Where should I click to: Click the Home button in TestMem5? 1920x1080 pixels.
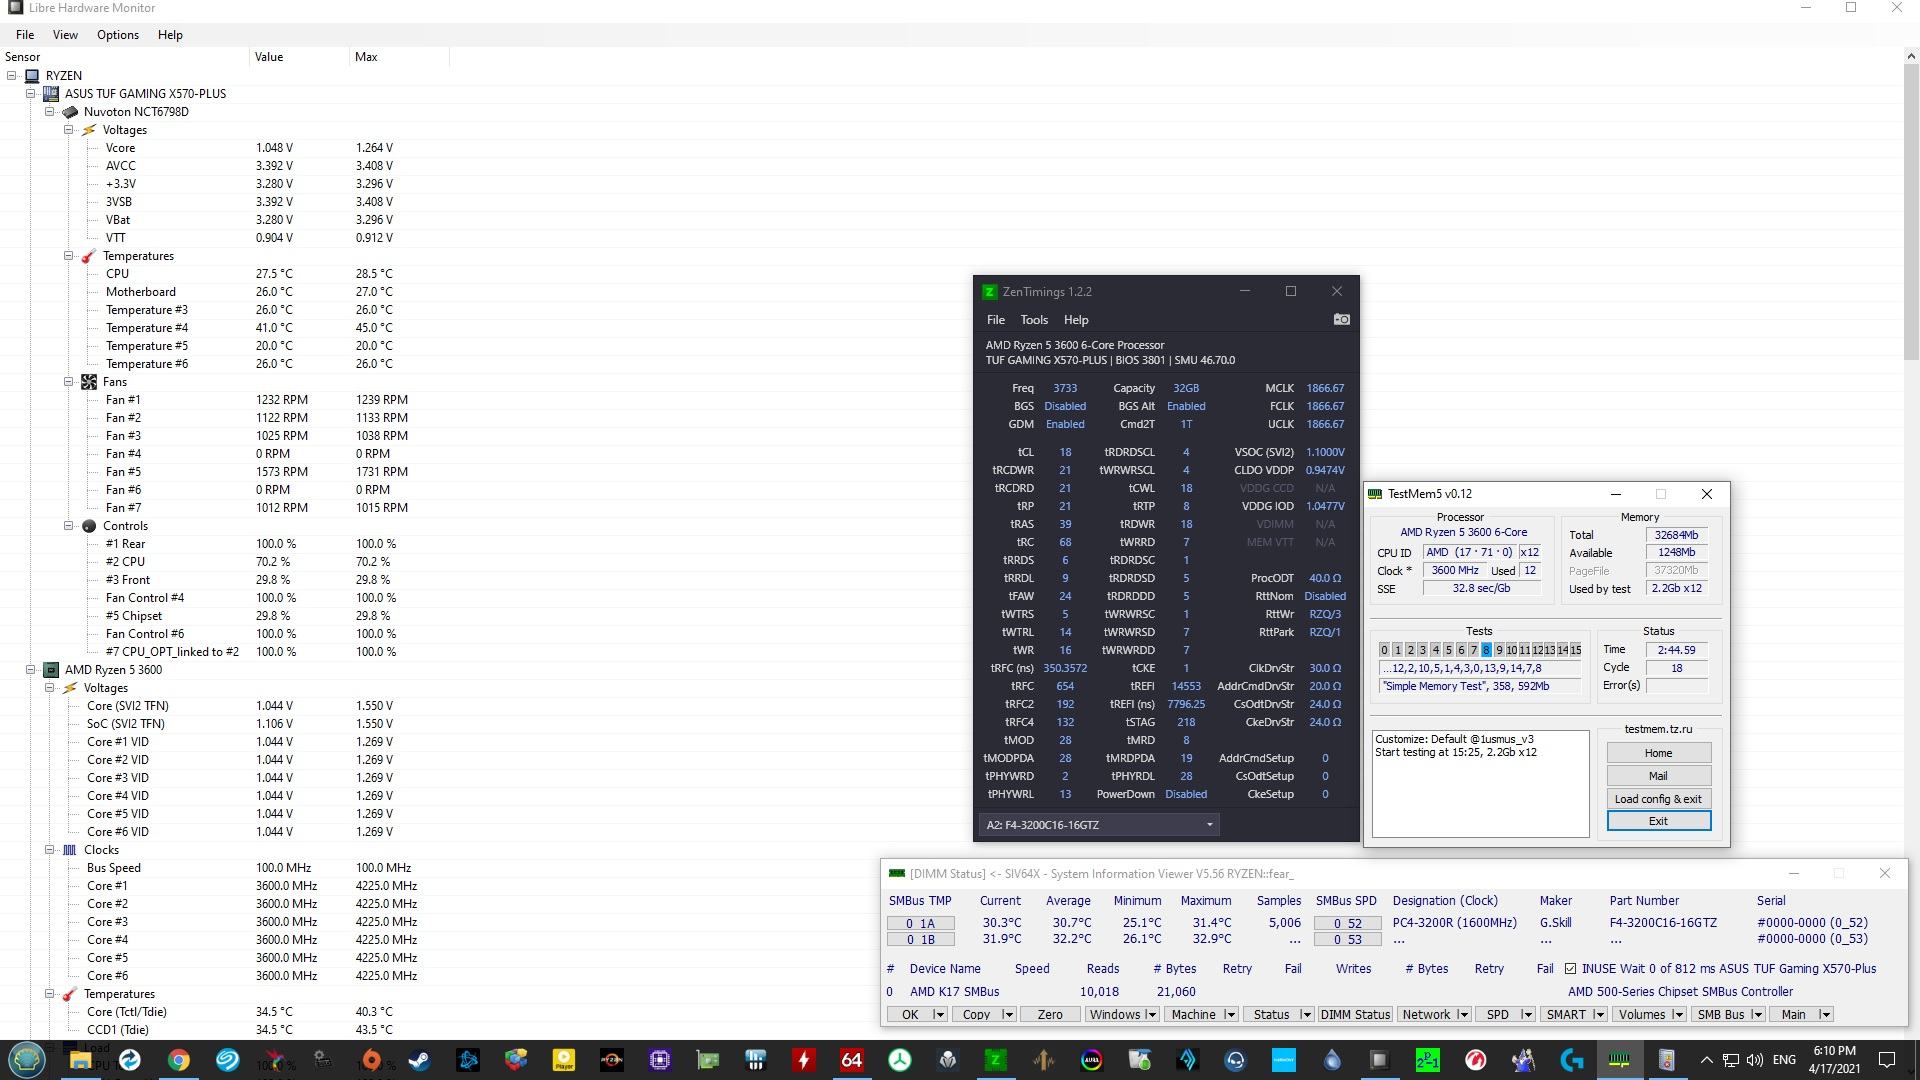(x=1658, y=753)
